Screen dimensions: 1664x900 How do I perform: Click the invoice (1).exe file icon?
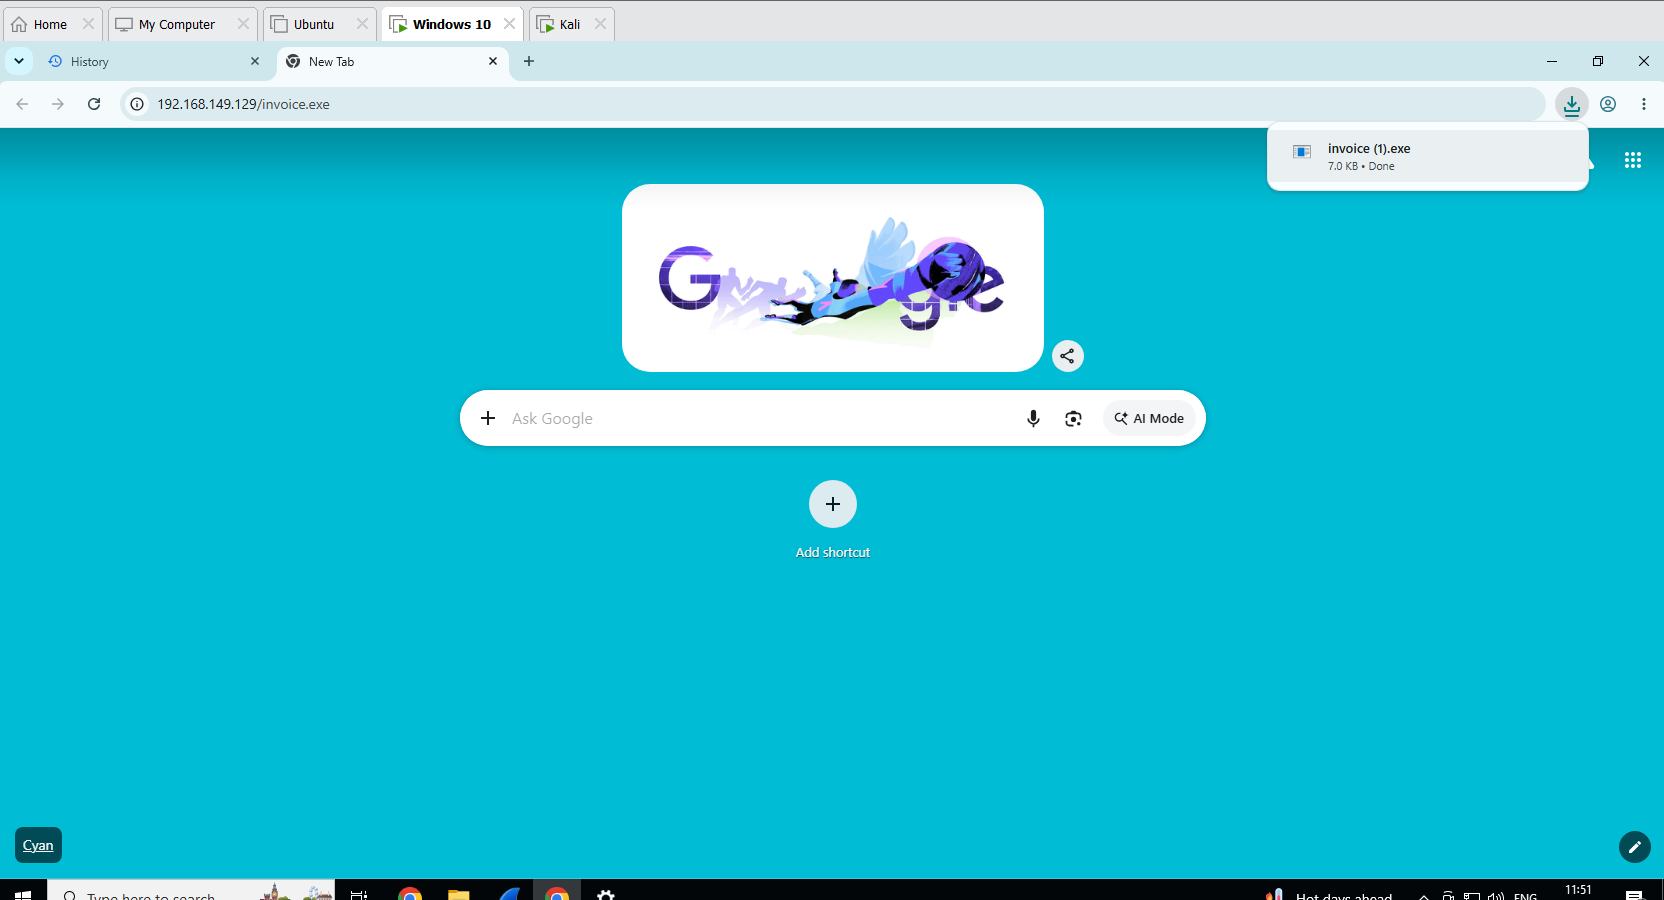click(x=1302, y=152)
